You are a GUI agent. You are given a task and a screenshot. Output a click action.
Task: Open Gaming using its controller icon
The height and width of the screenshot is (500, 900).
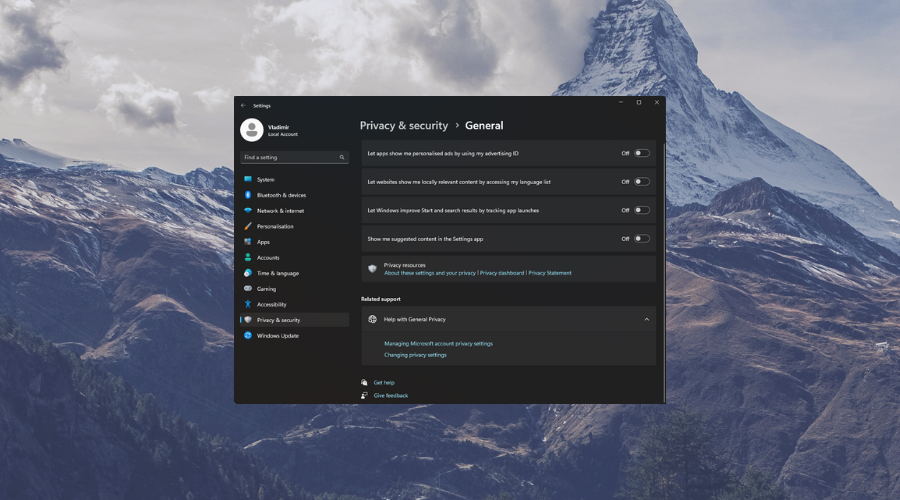248,289
